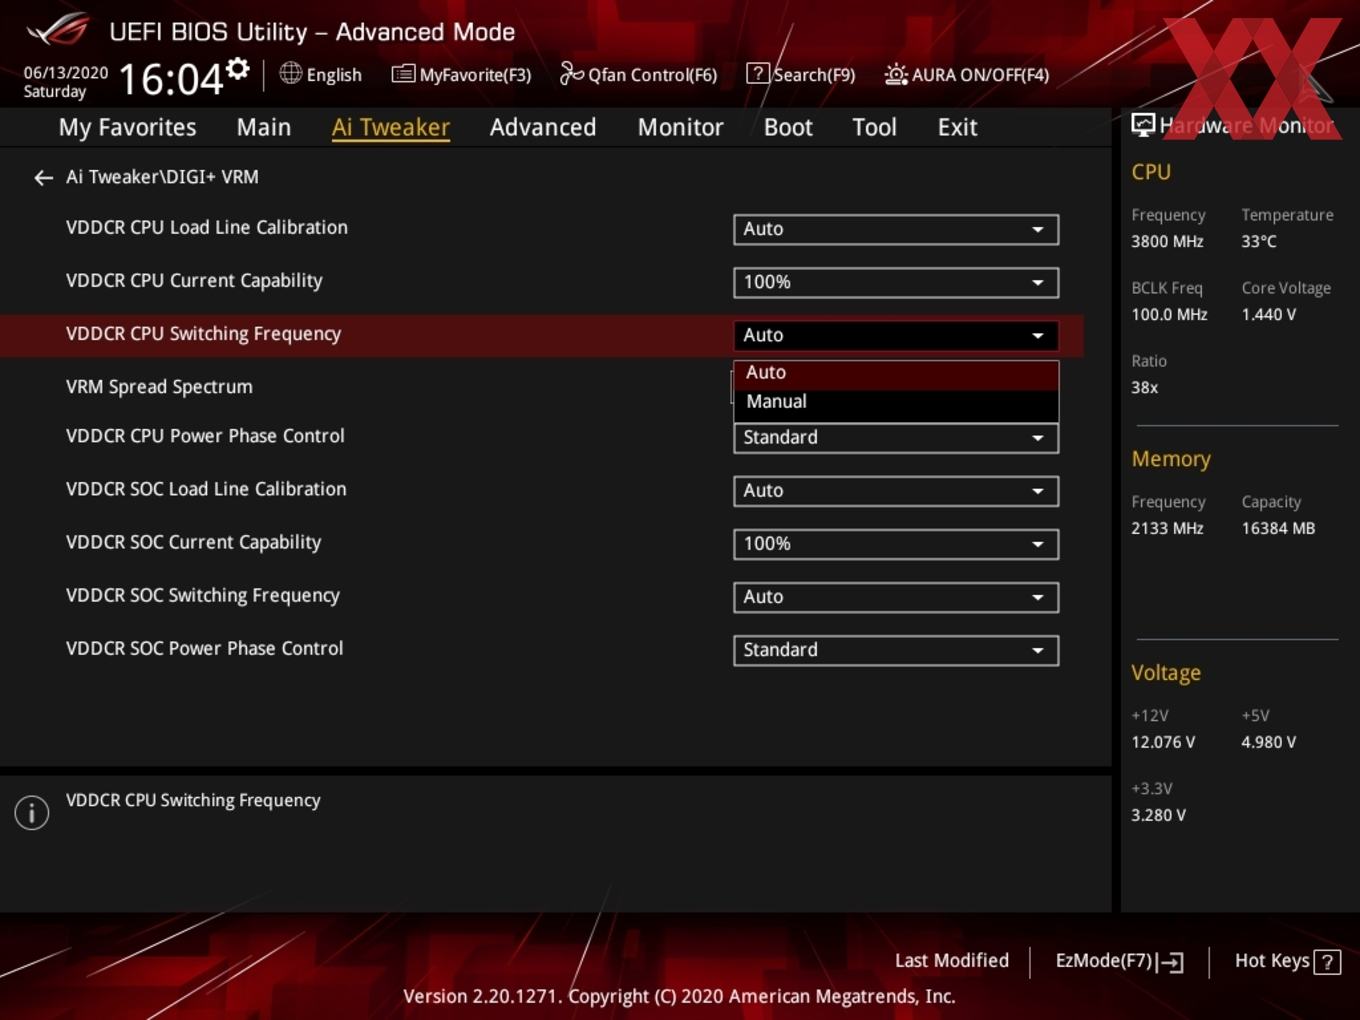
Task: Open VDDCR SOC Load Line Calibration dropdown
Action: pos(896,491)
